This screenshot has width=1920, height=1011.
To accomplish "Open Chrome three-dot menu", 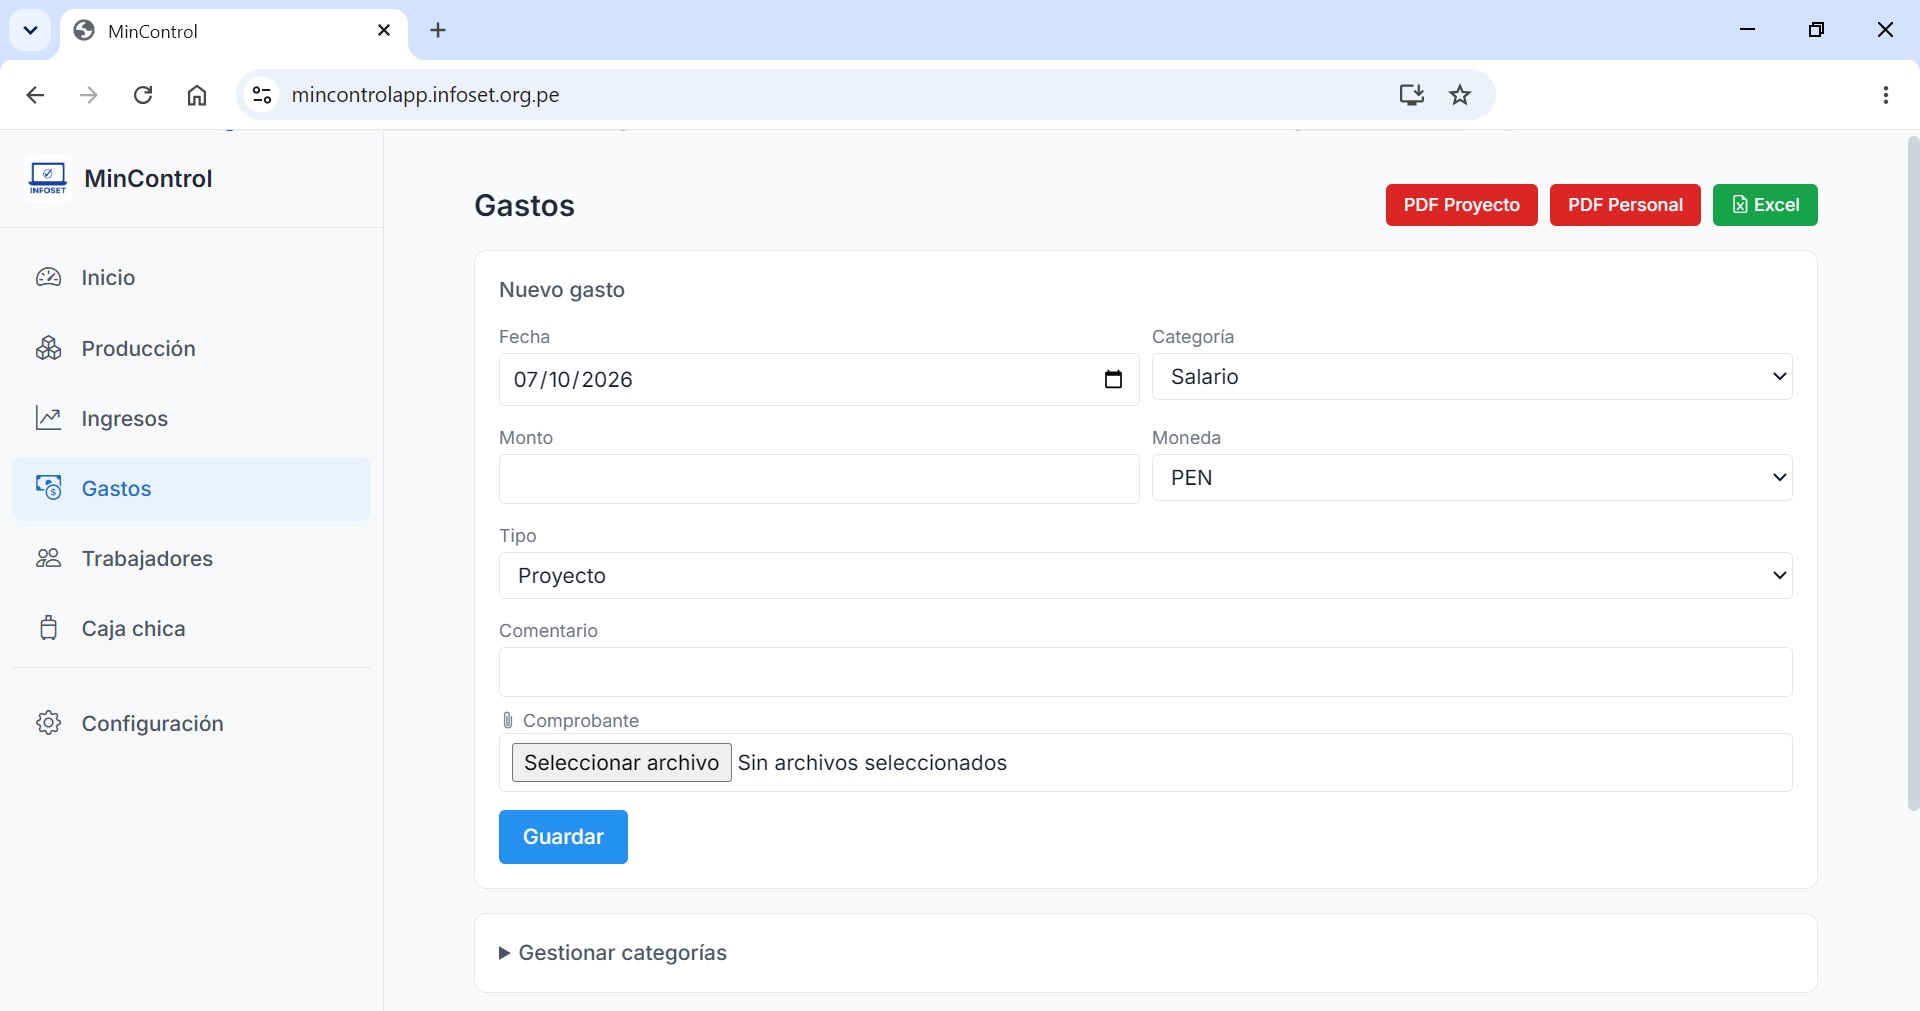I will point(1885,95).
